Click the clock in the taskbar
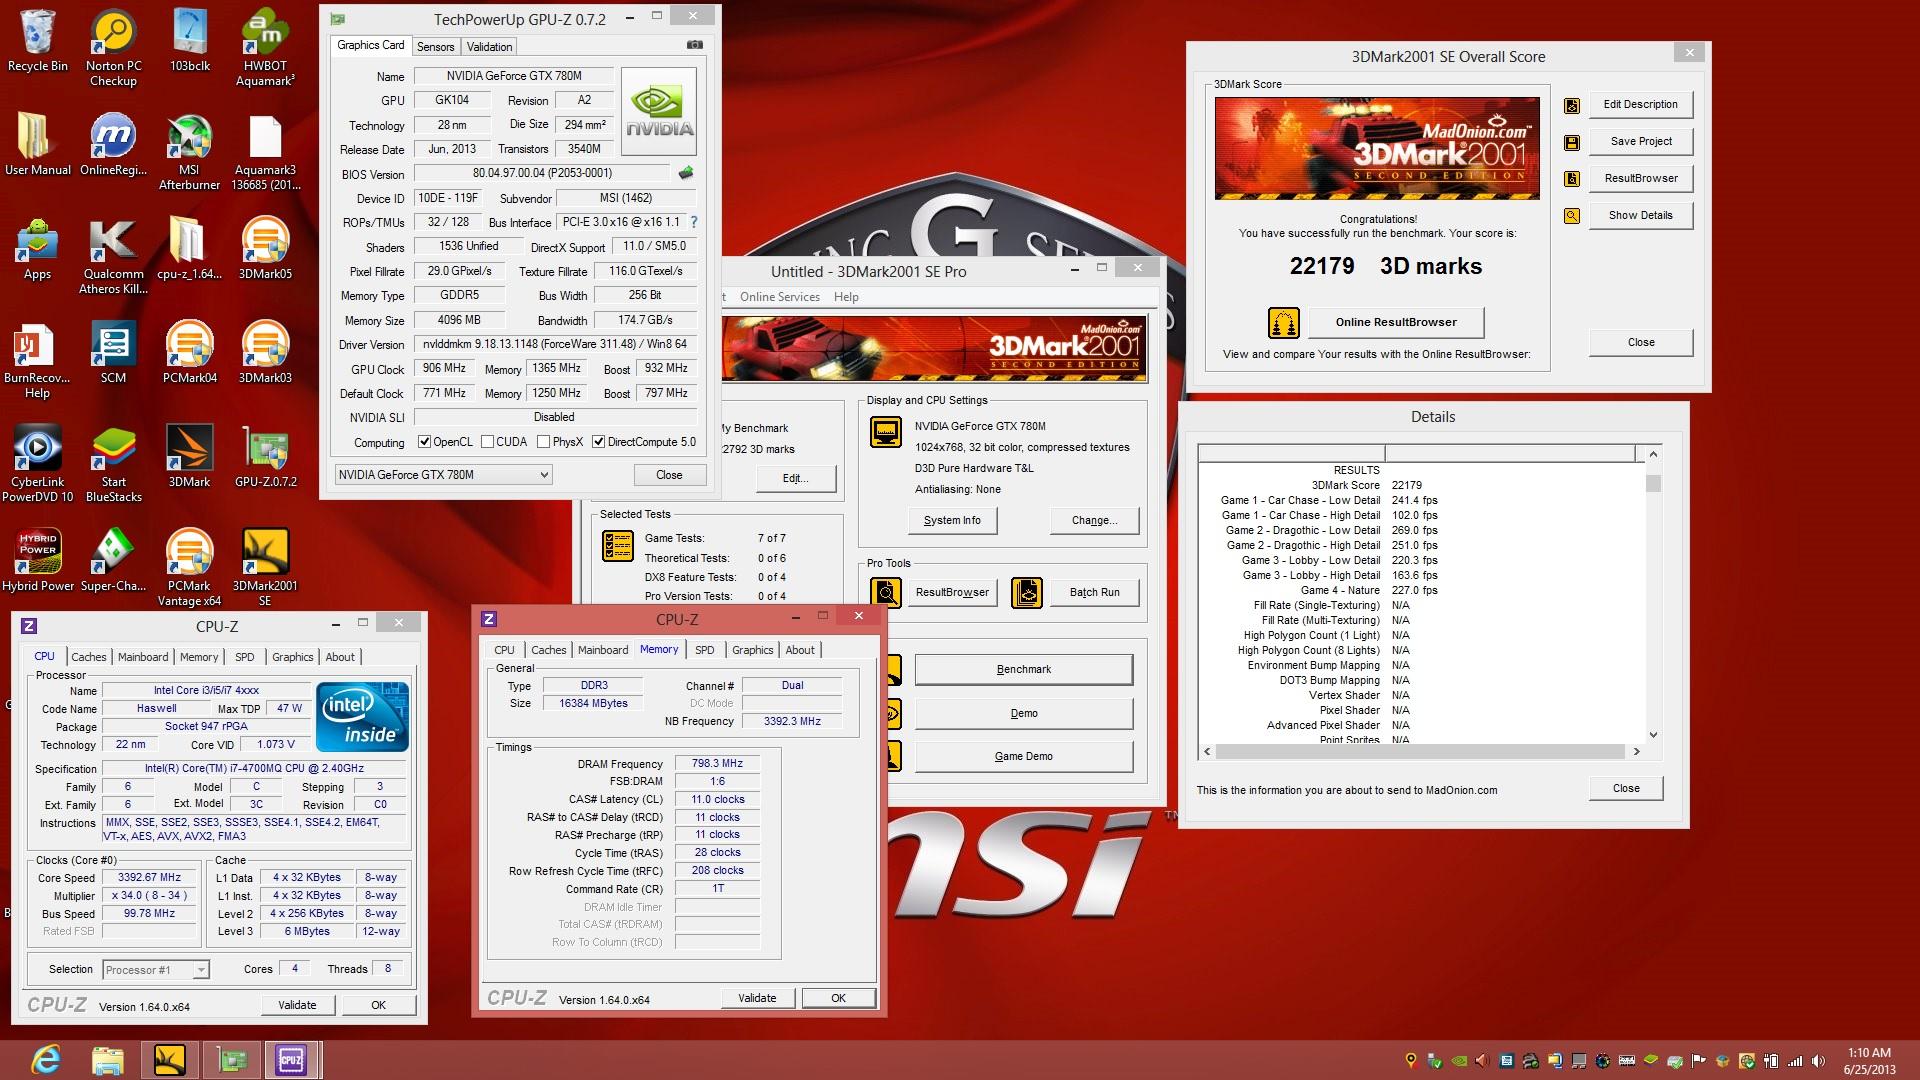The height and width of the screenshot is (1080, 1920). point(1869,1061)
